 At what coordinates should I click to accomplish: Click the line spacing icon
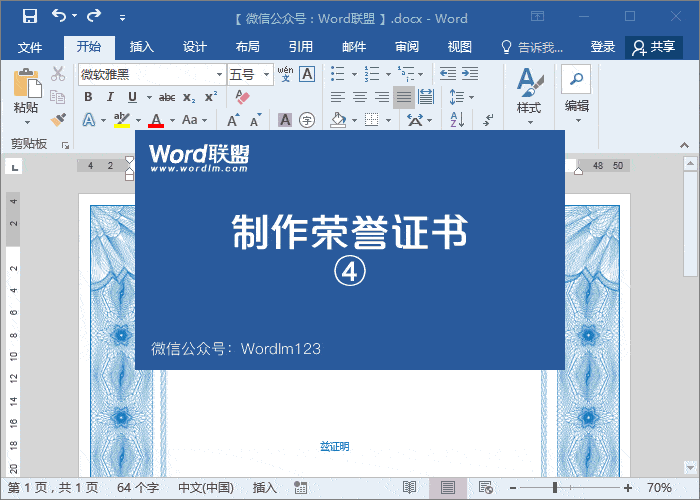pyautogui.click(x=457, y=97)
